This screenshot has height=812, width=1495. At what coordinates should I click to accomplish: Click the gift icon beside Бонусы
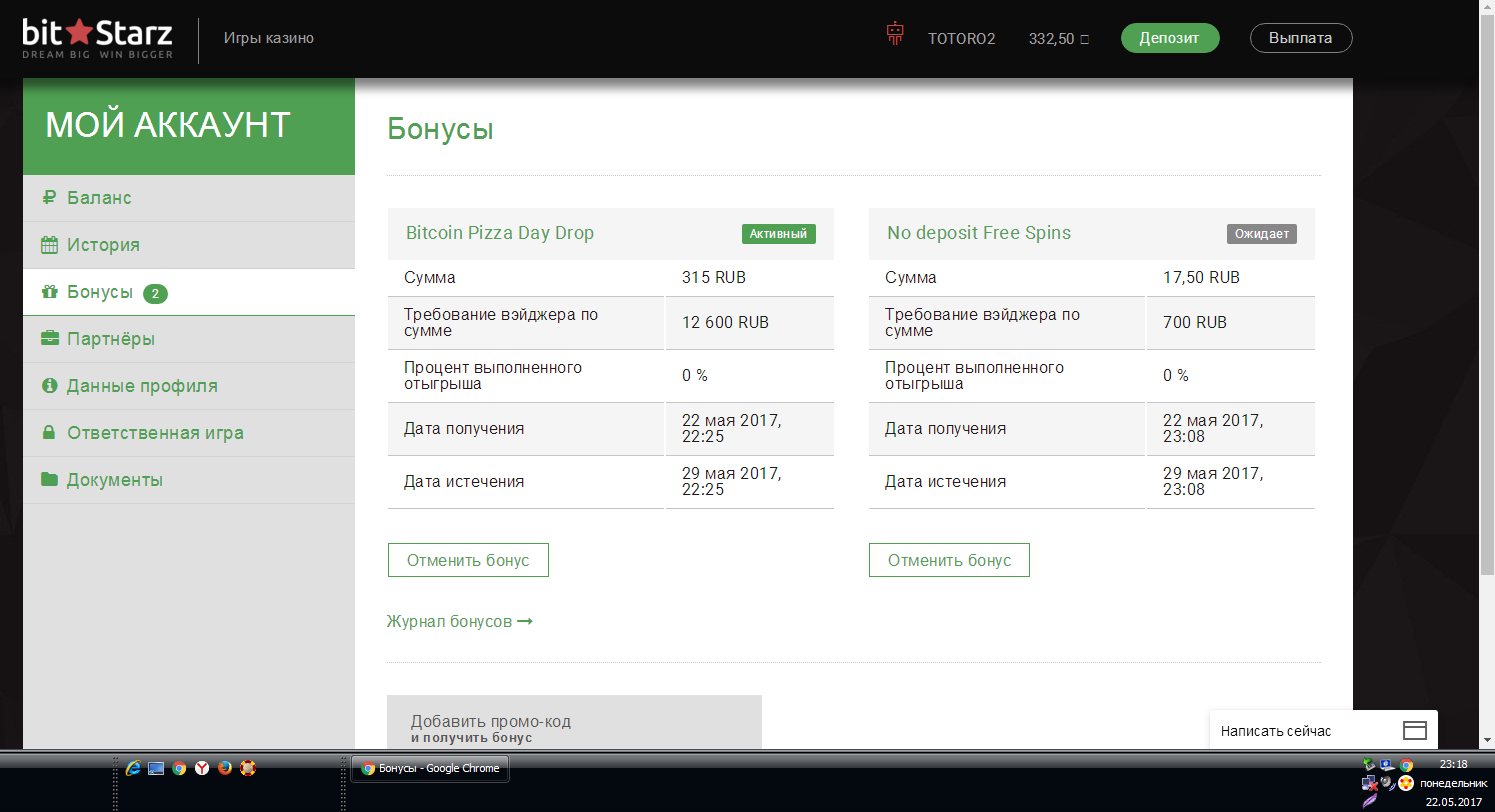click(49, 292)
